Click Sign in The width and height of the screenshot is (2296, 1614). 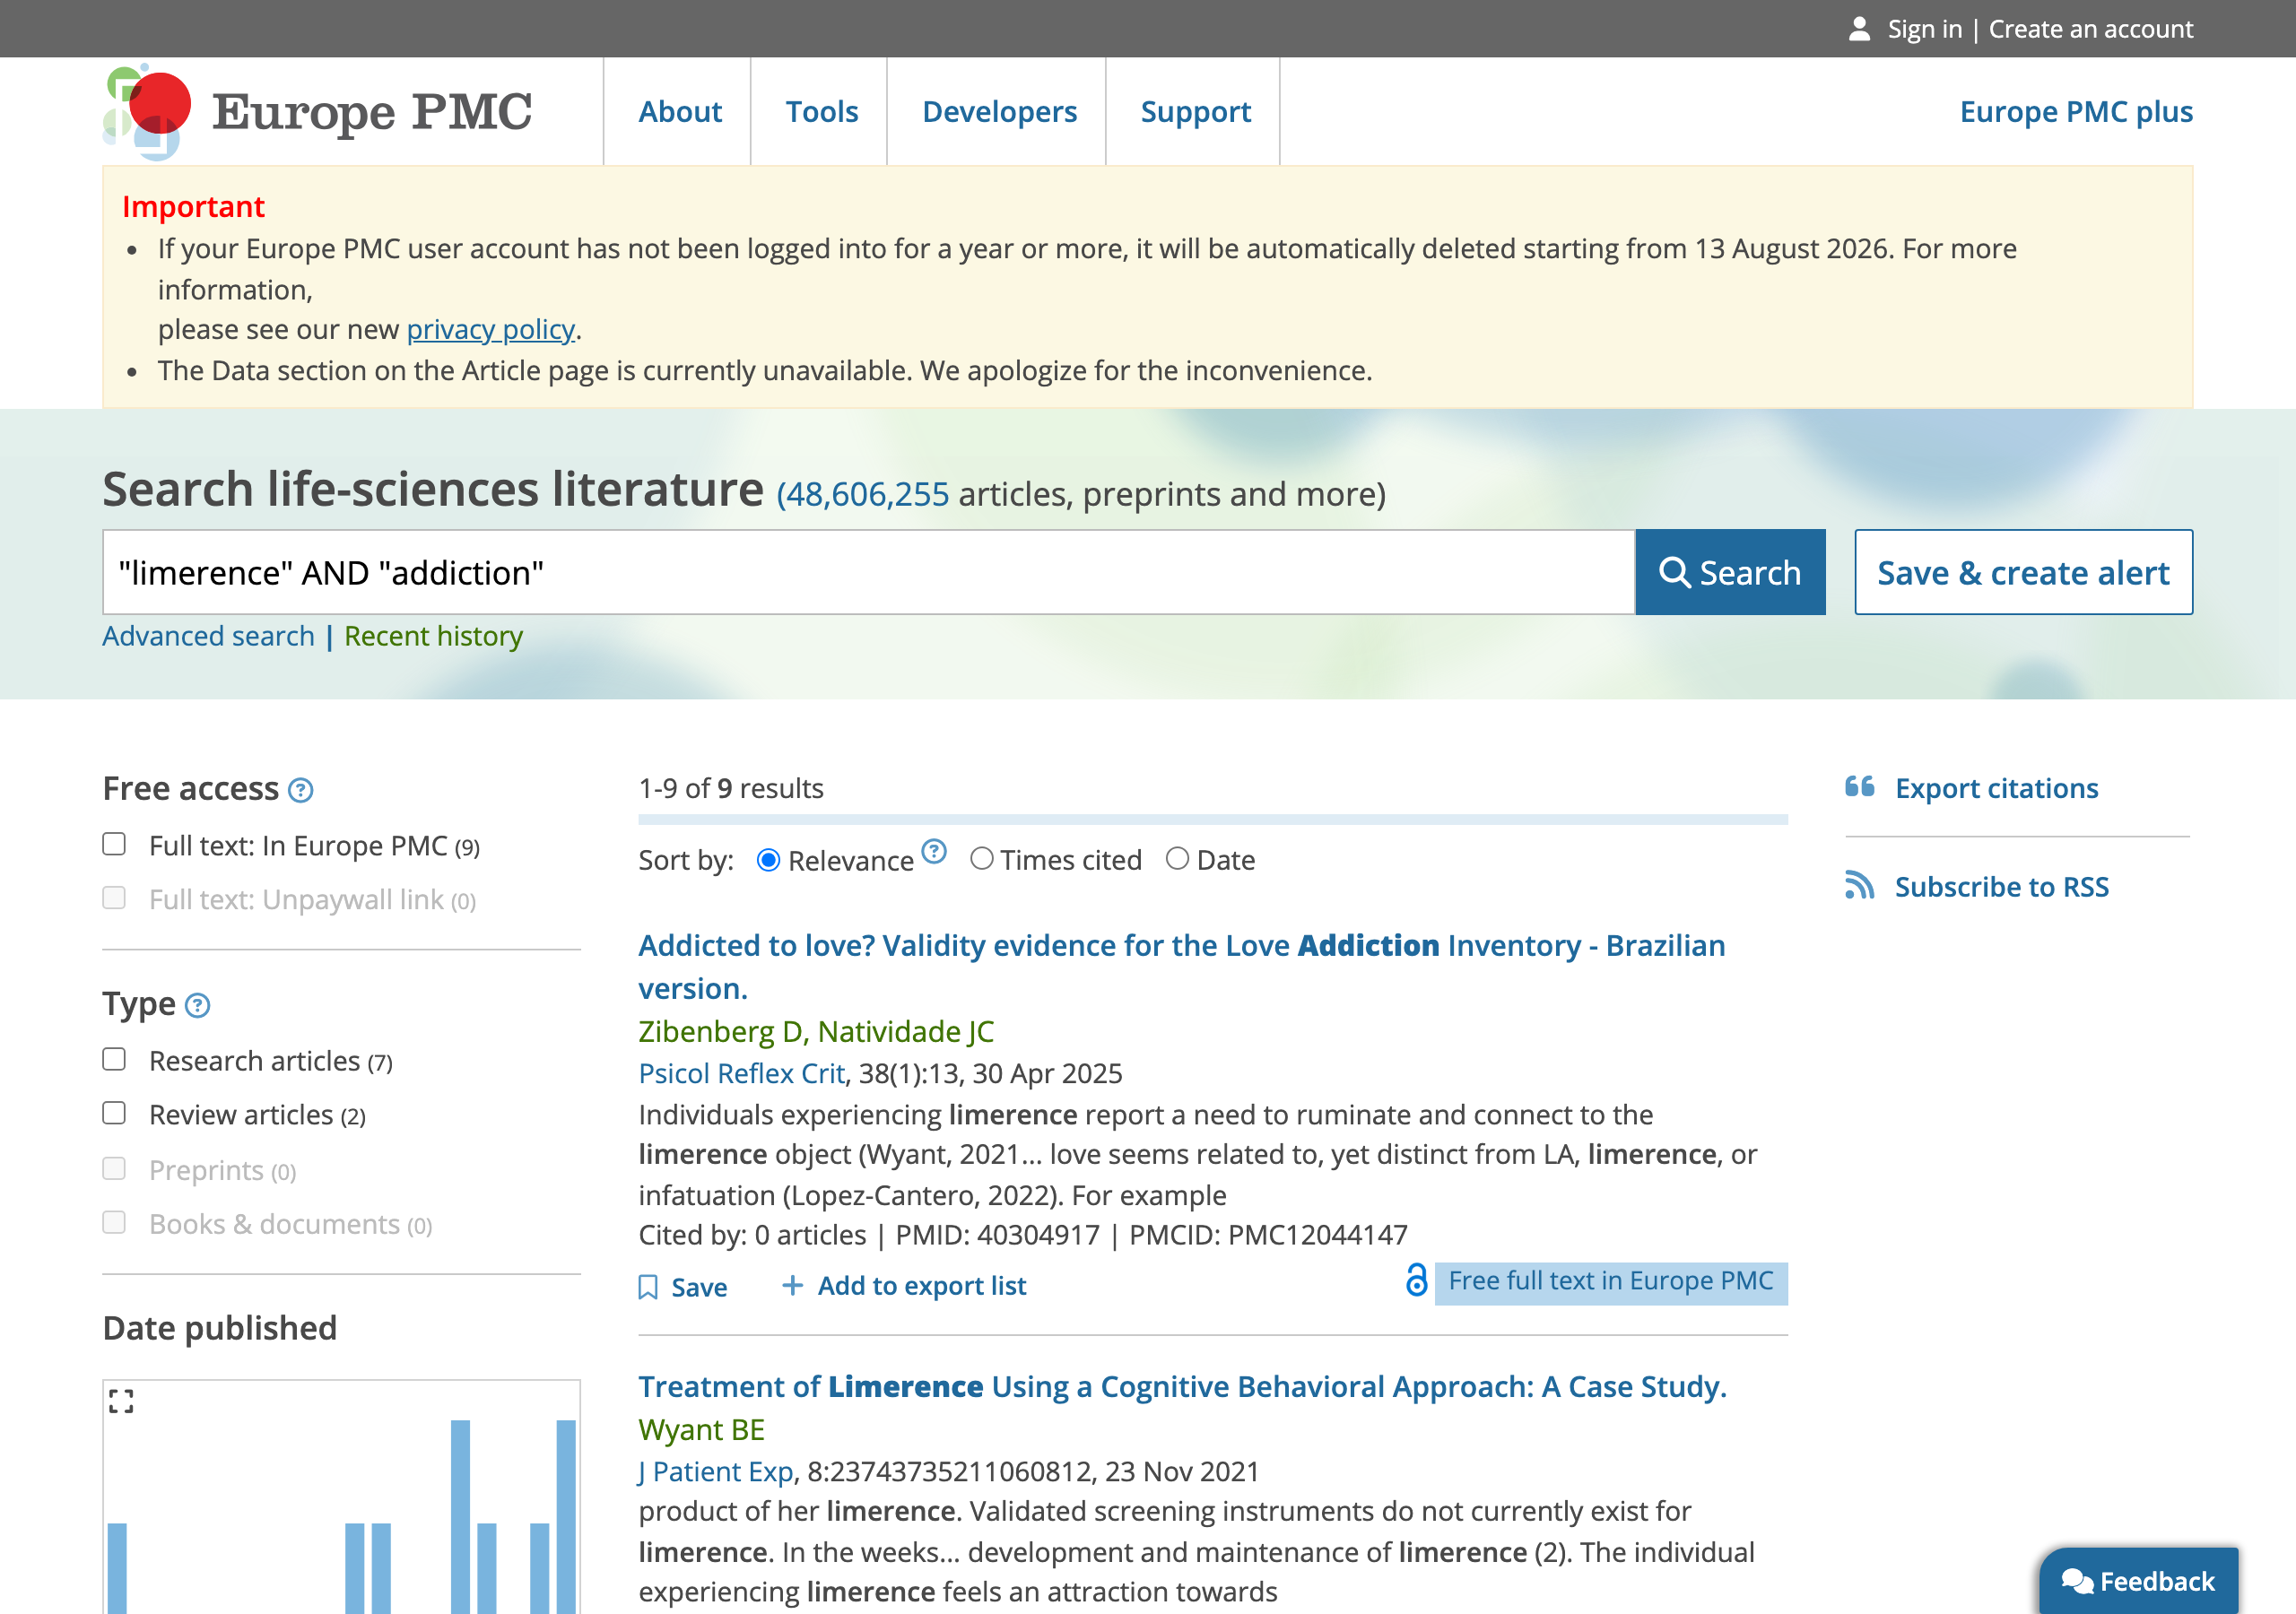pos(1925,29)
